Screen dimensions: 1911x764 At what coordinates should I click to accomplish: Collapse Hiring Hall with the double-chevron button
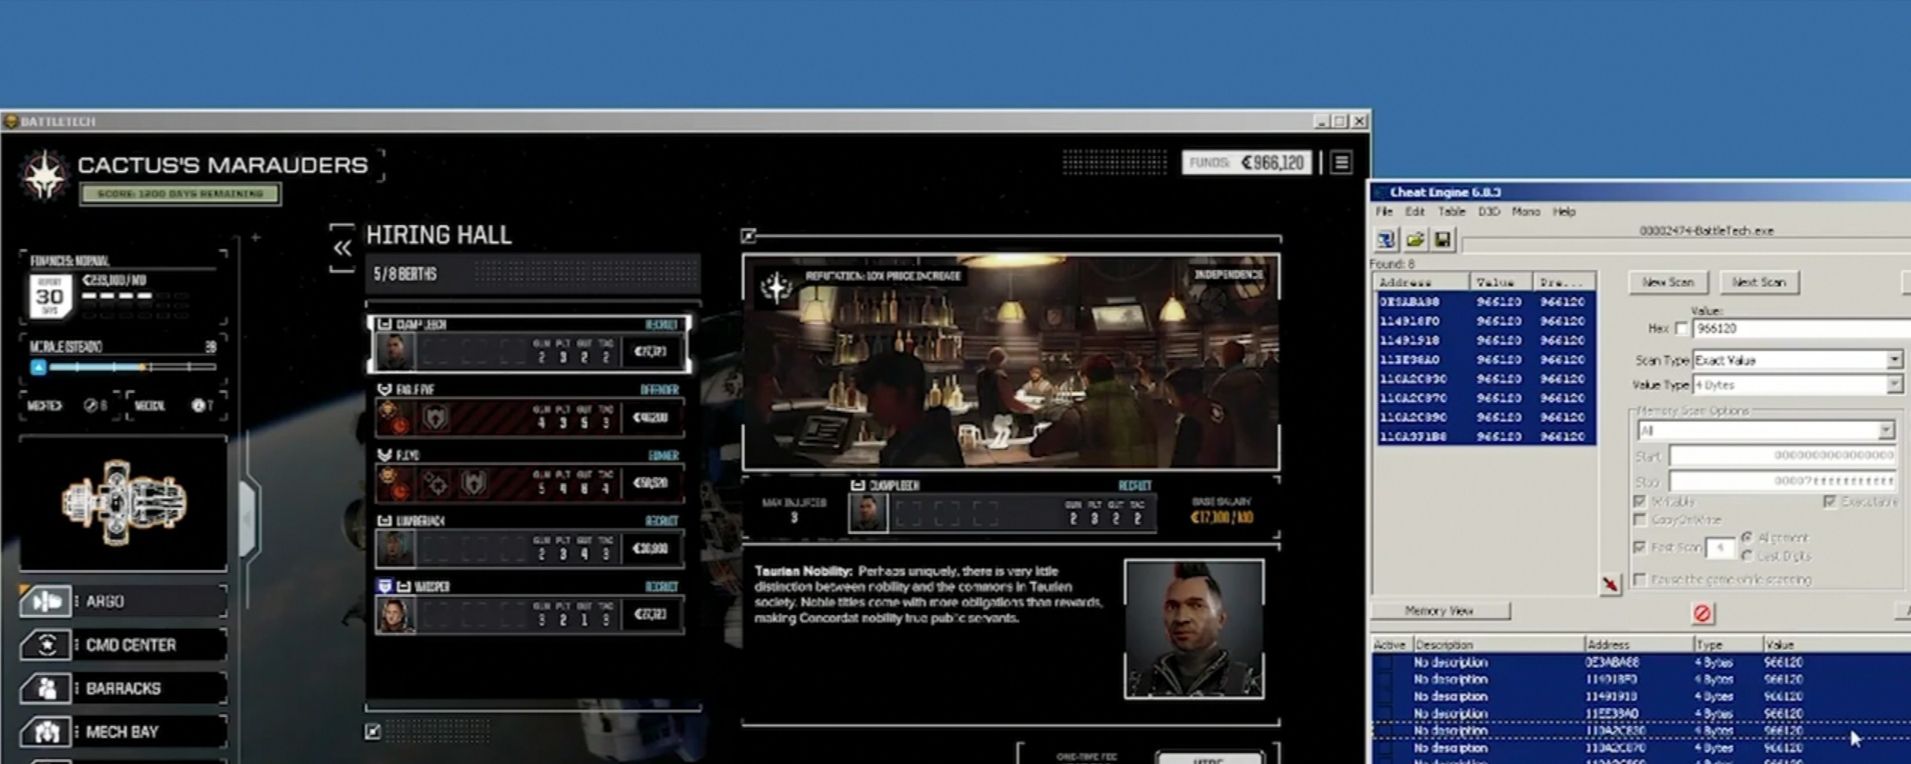pos(342,248)
